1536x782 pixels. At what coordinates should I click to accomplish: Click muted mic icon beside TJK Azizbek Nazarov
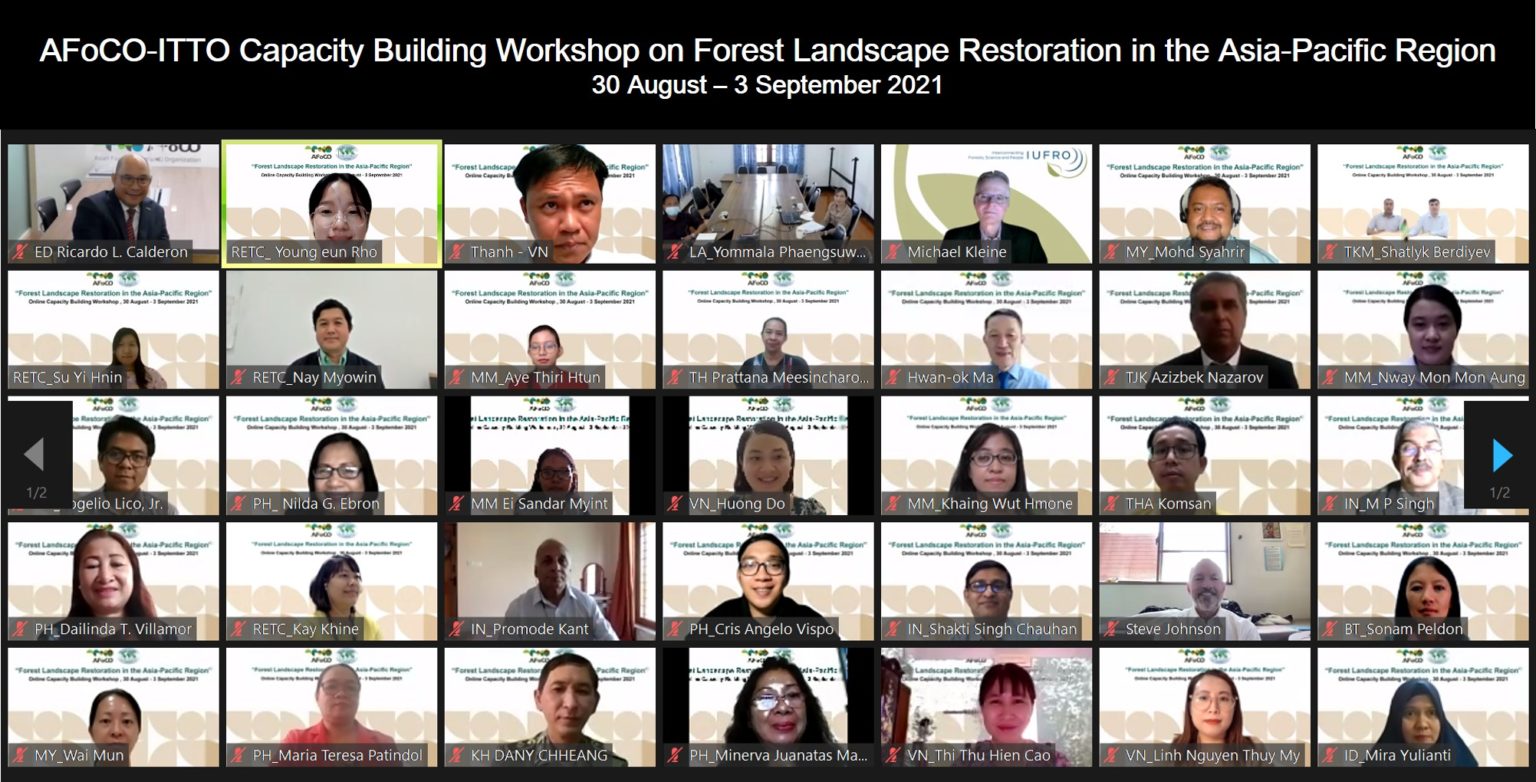point(1111,377)
